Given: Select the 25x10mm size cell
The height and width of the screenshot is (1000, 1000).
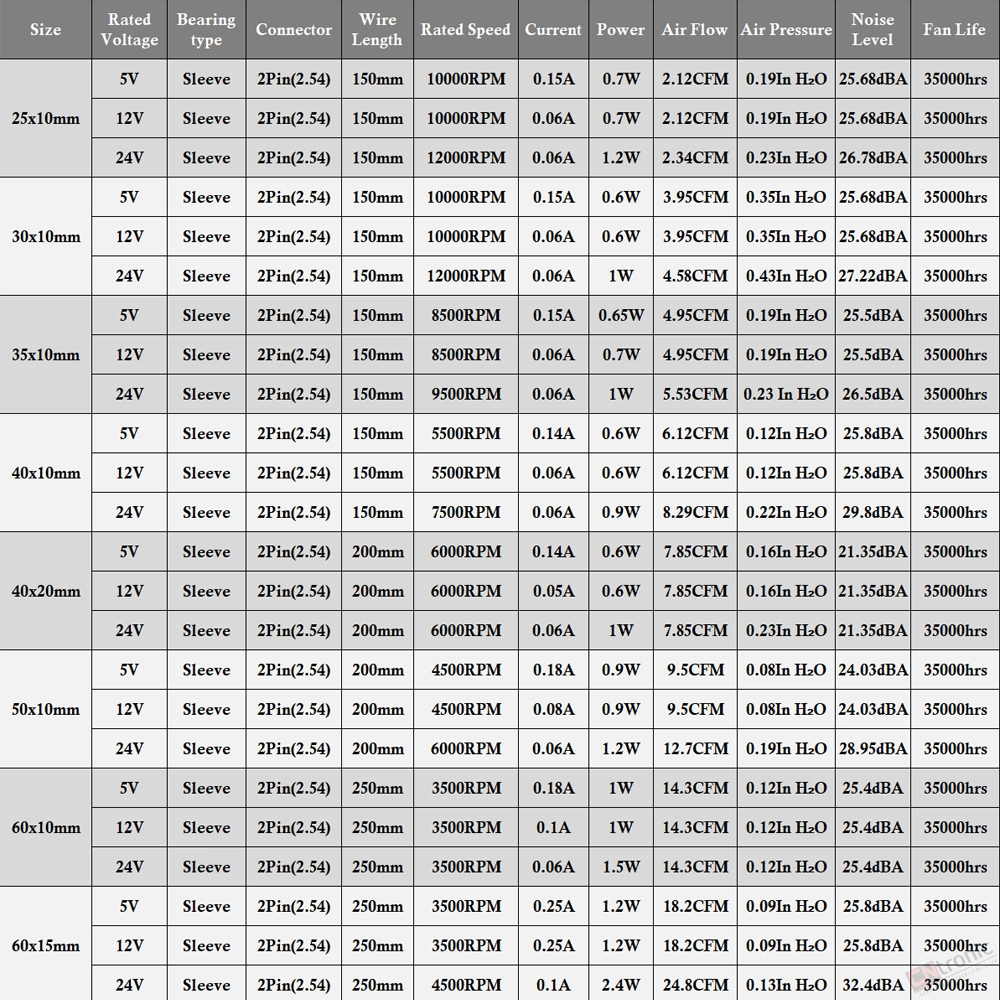Looking at the screenshot, I should click(45, 118).
